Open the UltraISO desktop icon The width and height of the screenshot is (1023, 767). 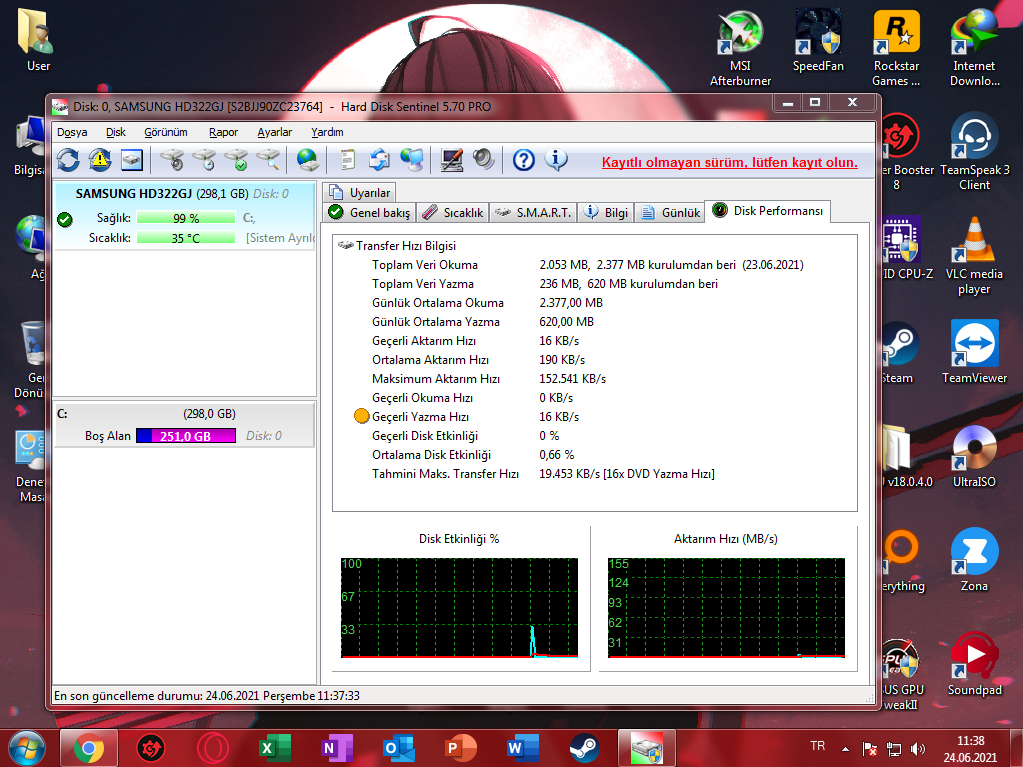[x=974, y=457]
